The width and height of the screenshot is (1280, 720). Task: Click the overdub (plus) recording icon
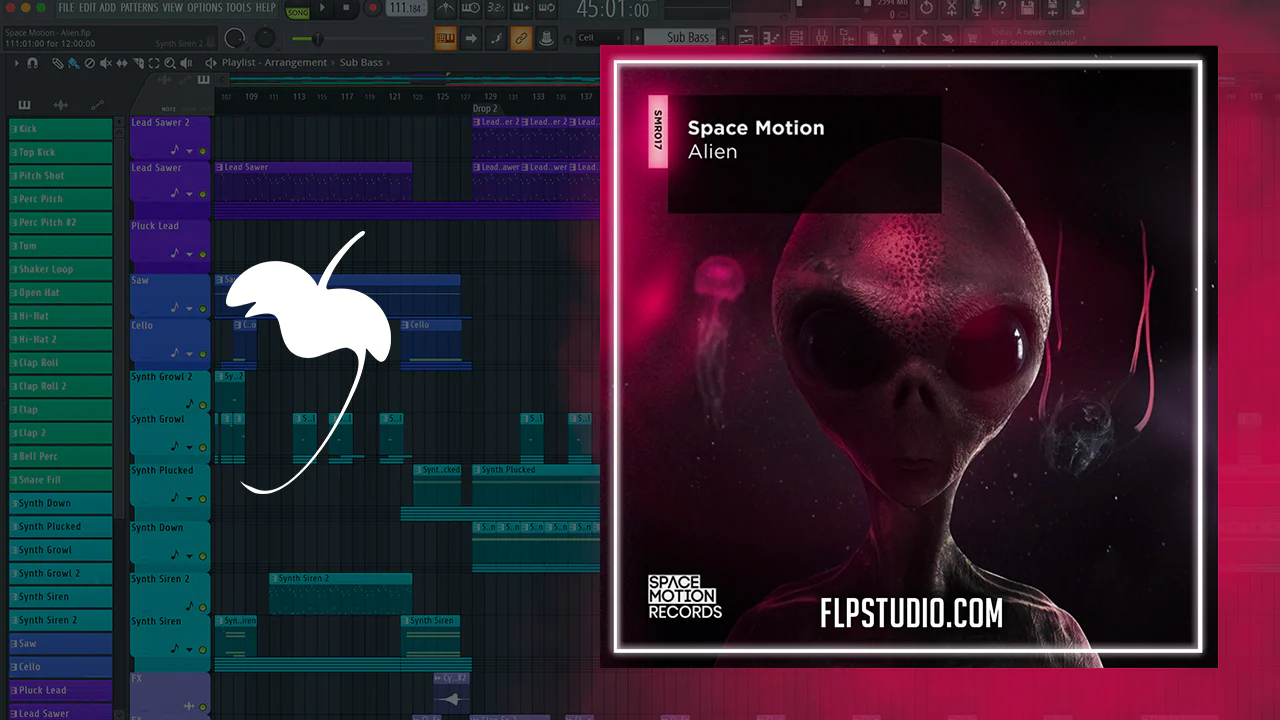(x=521, y=9)
